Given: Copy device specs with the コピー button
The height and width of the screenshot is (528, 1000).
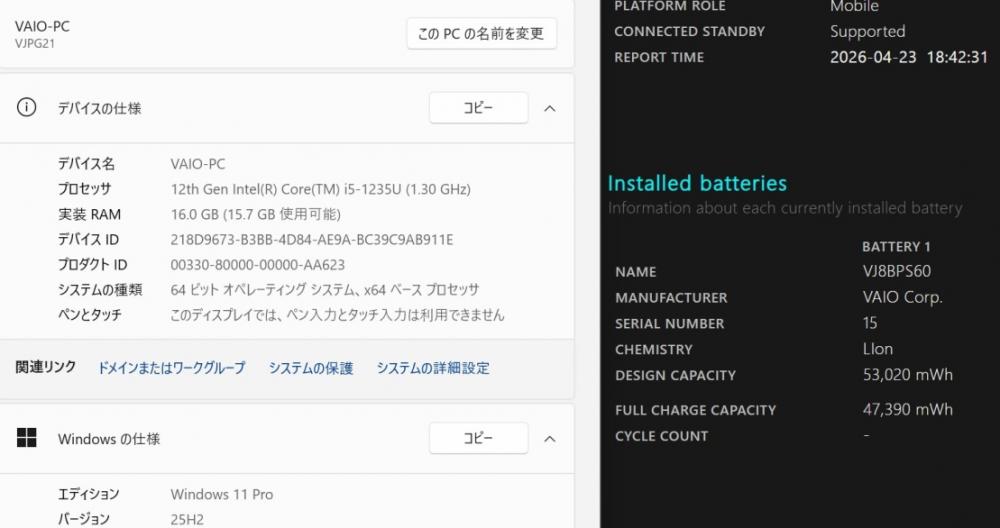Looking at the screenshot, I should [478, 108].
